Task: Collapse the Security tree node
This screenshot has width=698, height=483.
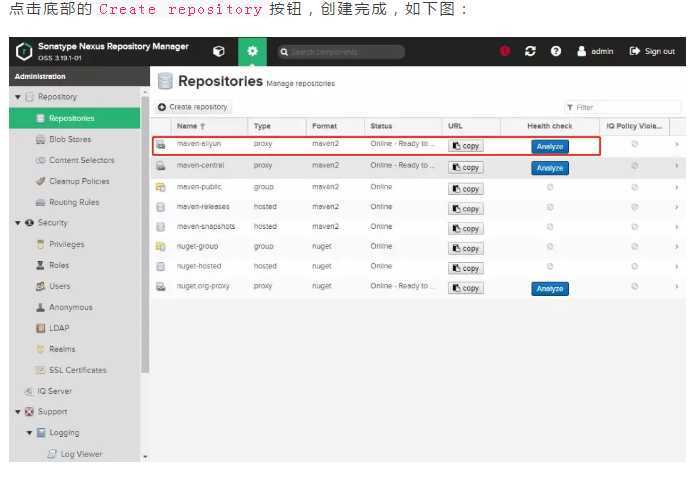Action: coord(18,223)
